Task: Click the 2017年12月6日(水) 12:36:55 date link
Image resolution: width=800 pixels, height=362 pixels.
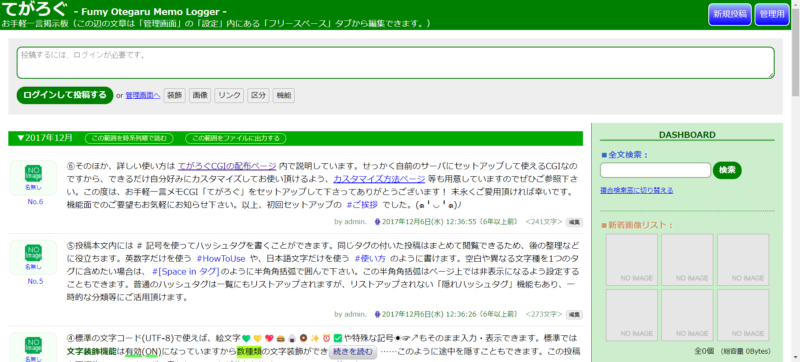Action: pyautogui.click(x=429, y=222)
